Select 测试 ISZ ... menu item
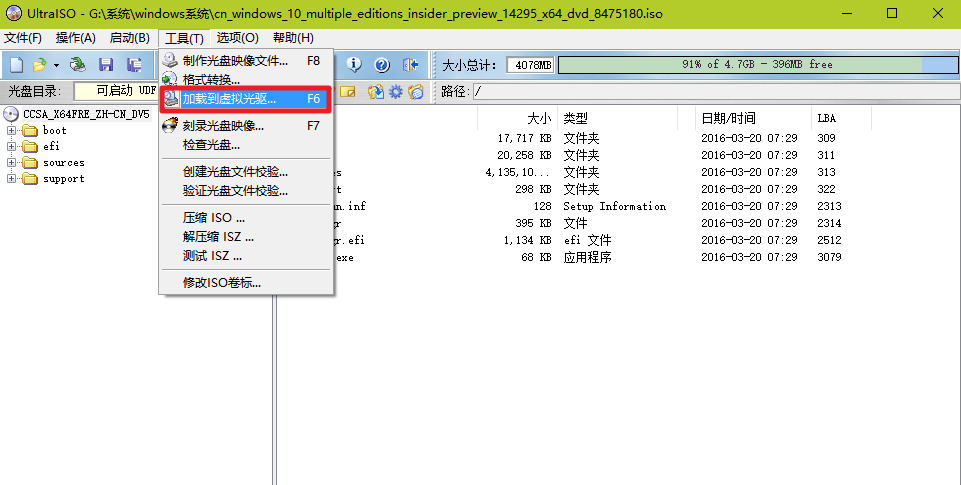Screen dimensions: 961x485 coord(246,256)
